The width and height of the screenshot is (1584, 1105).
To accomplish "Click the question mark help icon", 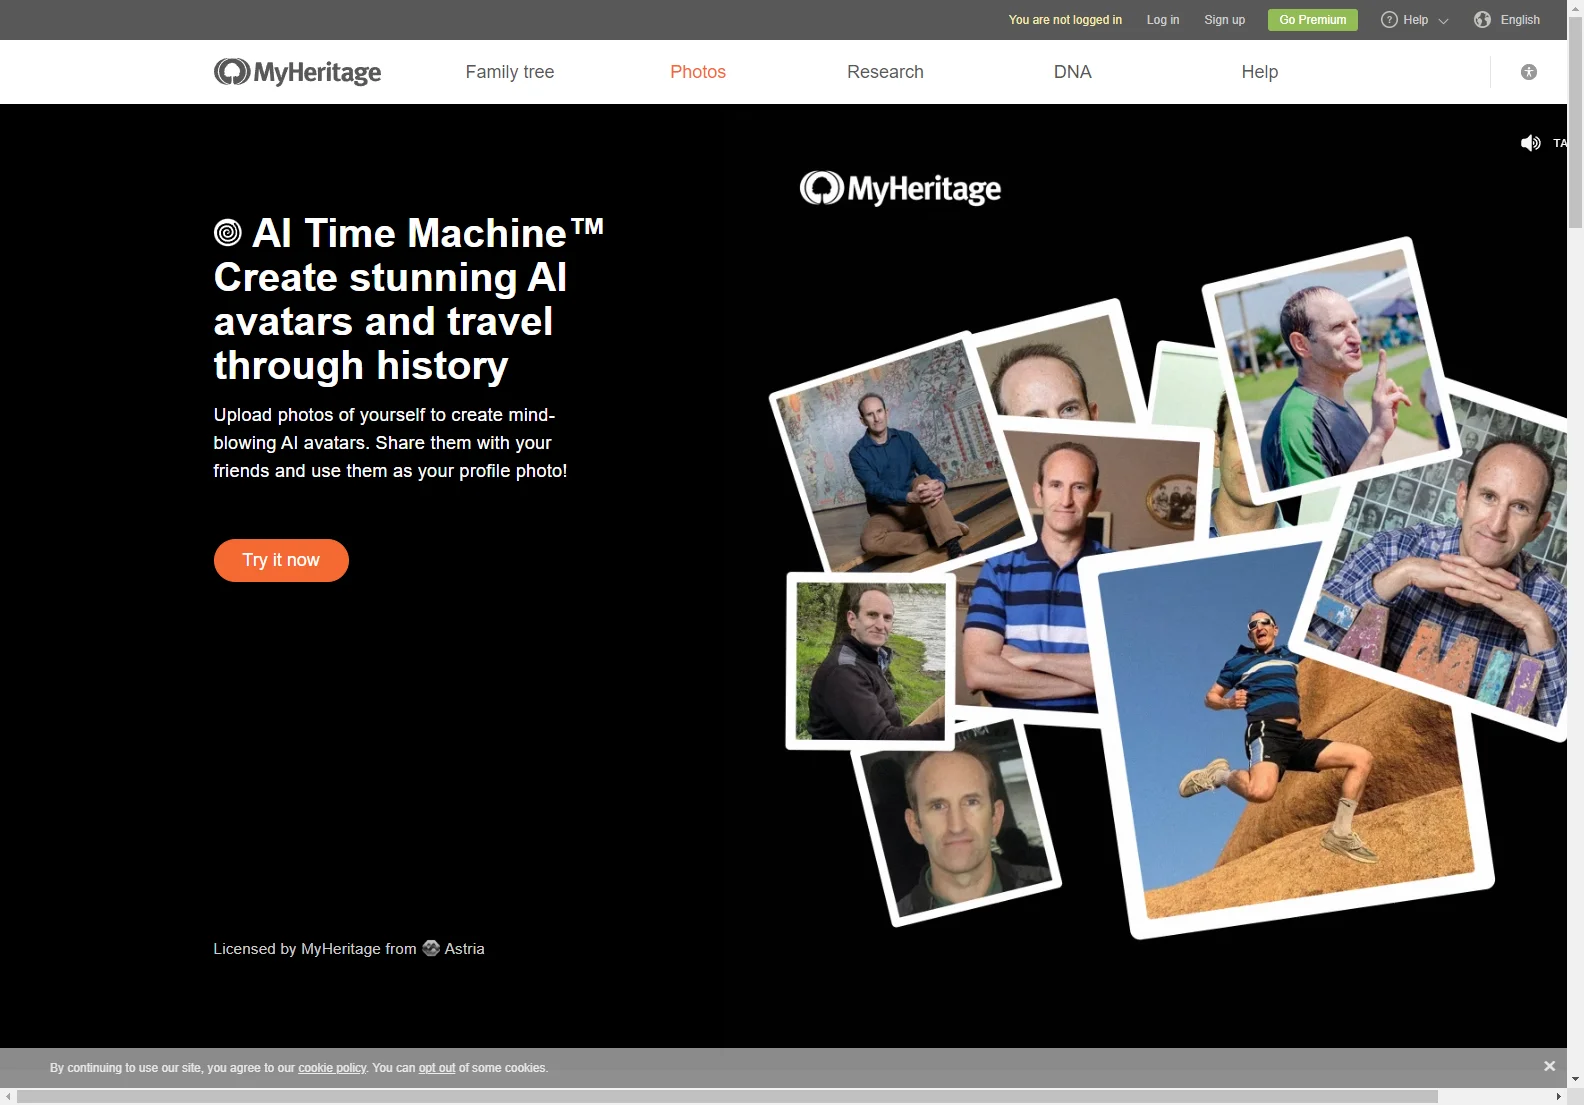I will [x=1389, y=20].
